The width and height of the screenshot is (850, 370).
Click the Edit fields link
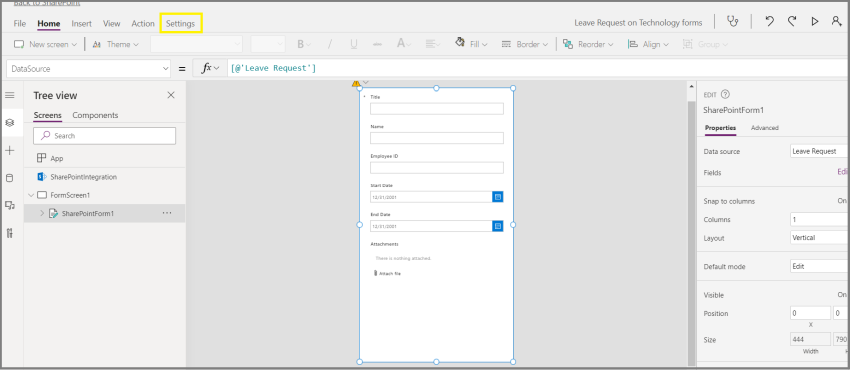coord(843,172)
